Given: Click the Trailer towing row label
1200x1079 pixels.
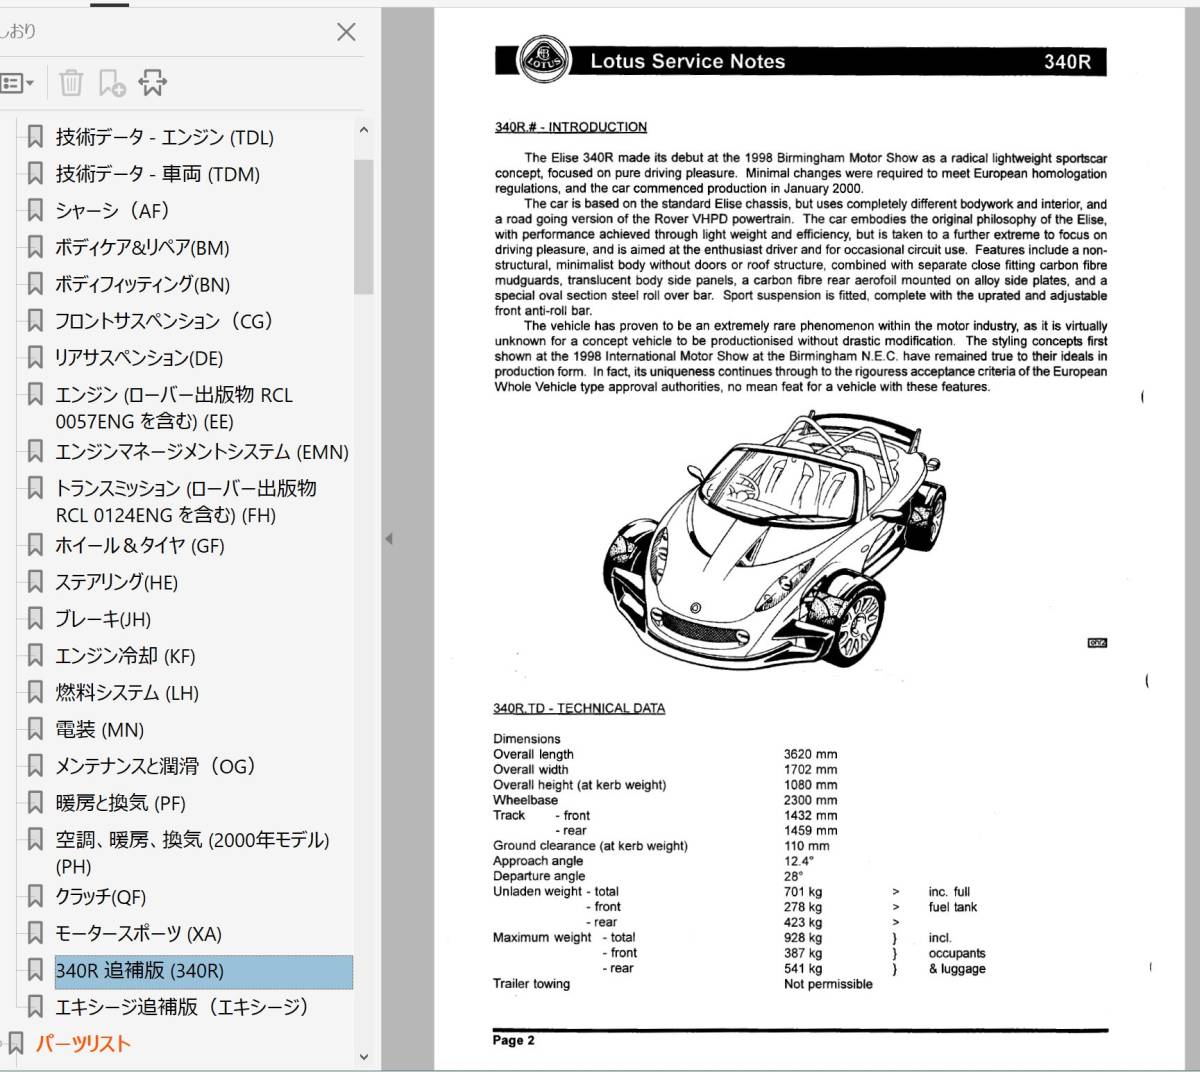Looking at the screenshot, I should [531, 984].
